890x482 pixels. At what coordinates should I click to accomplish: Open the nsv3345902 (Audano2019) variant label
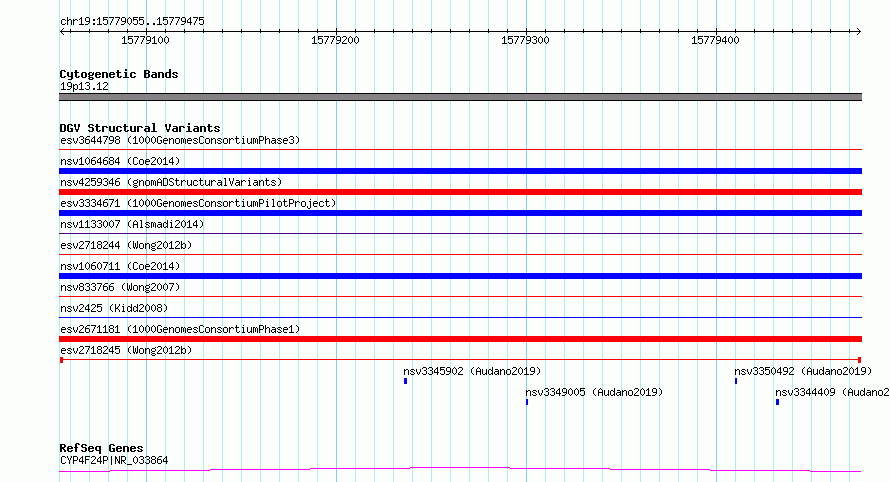[472, 371]
